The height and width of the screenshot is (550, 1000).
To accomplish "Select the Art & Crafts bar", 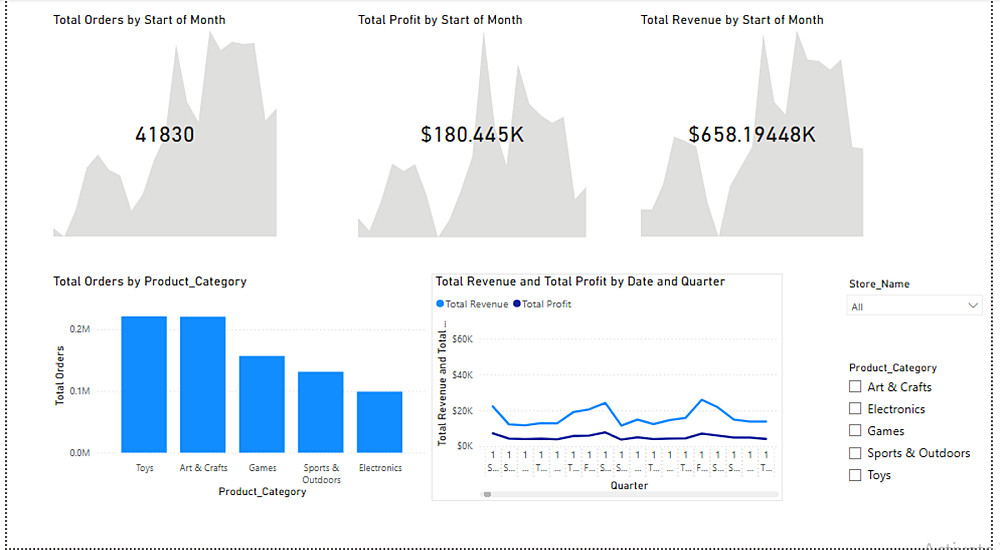I will pyautogui.click(x=203, y=384).
